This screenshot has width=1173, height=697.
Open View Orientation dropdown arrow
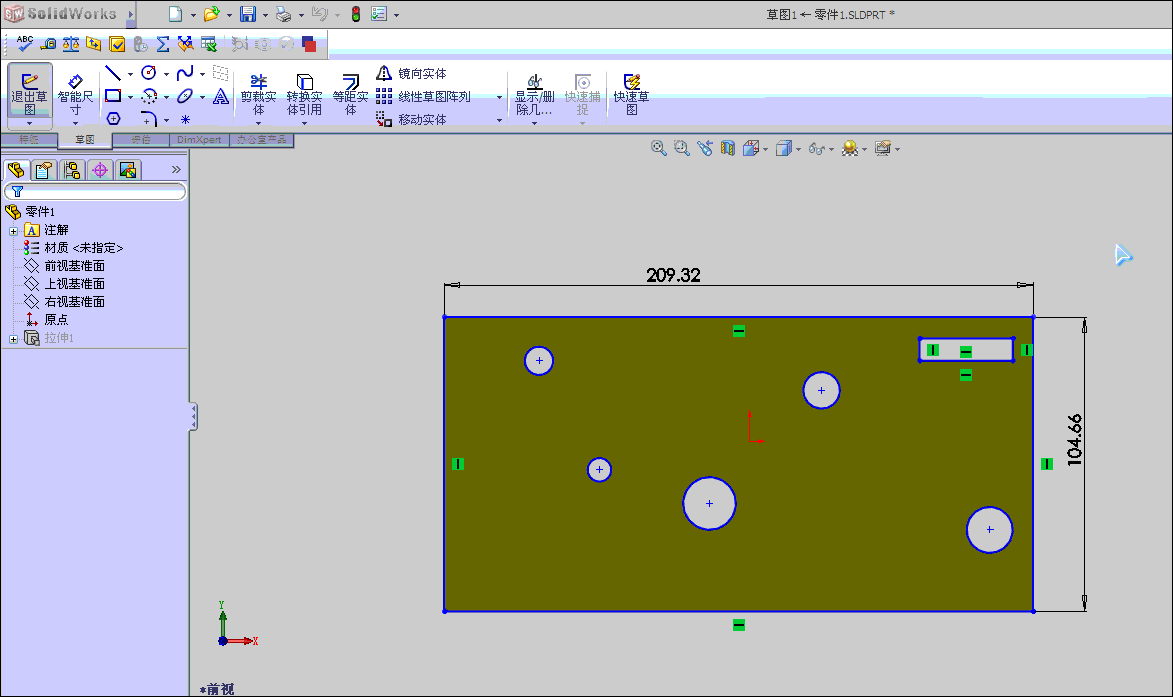pyautogui.click(x=765, y=150)
